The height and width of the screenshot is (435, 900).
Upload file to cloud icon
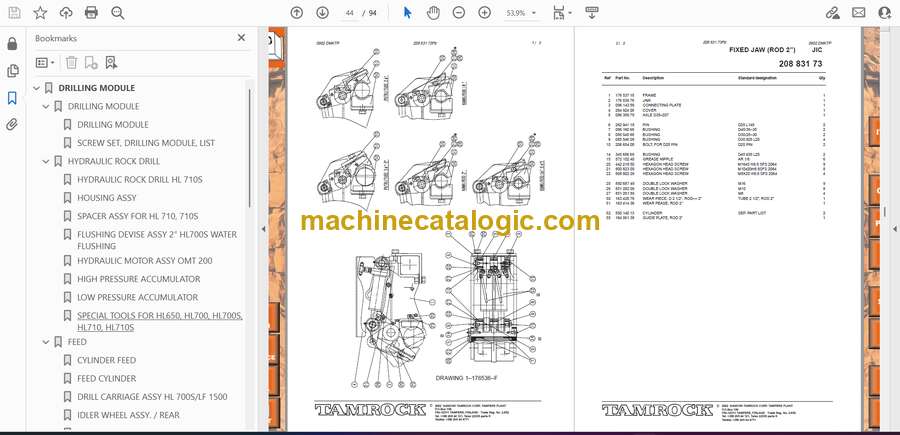click(x=66, y=13)
